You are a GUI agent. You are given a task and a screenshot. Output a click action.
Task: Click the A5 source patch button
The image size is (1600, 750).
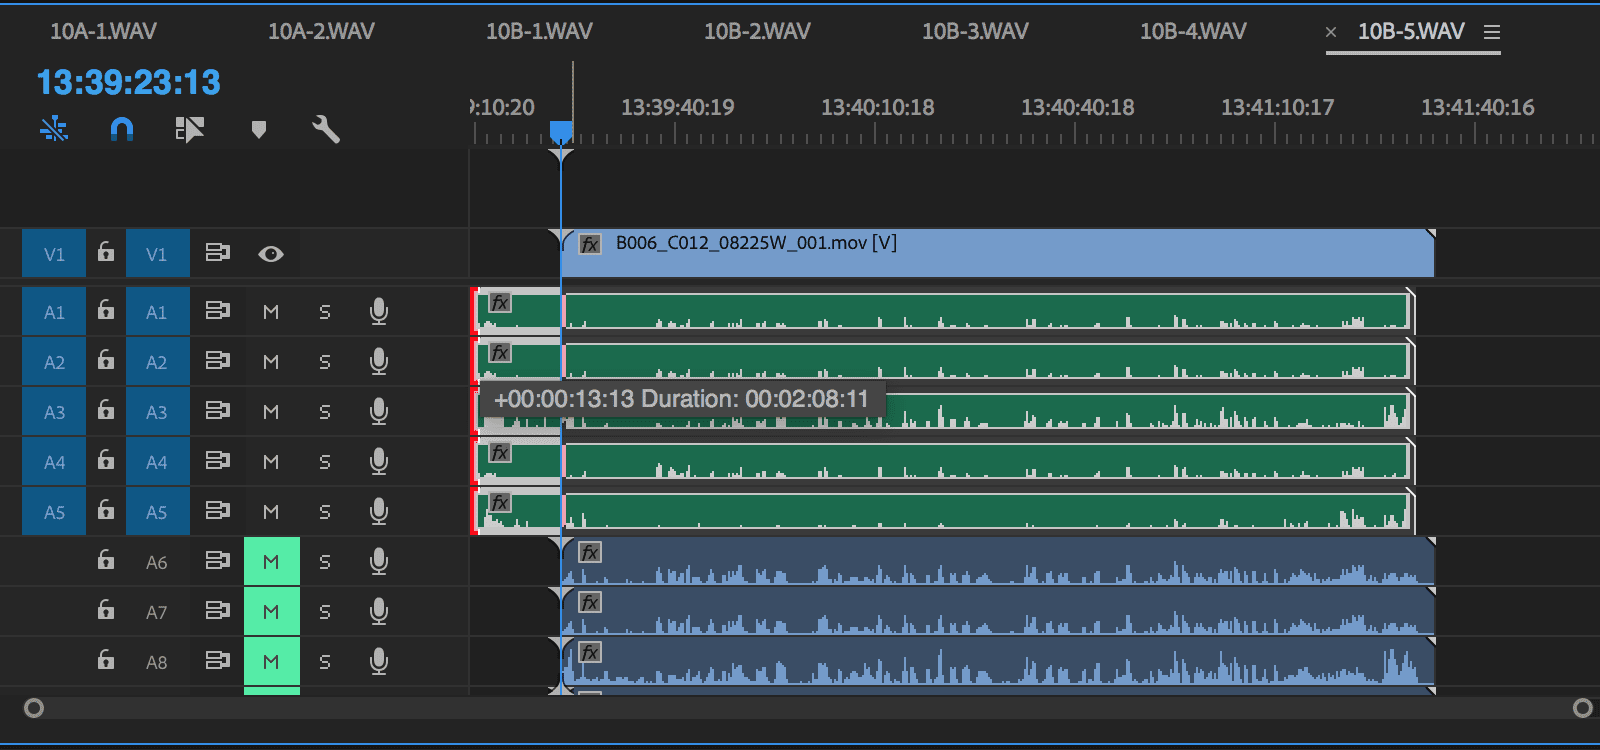[54, 512]
